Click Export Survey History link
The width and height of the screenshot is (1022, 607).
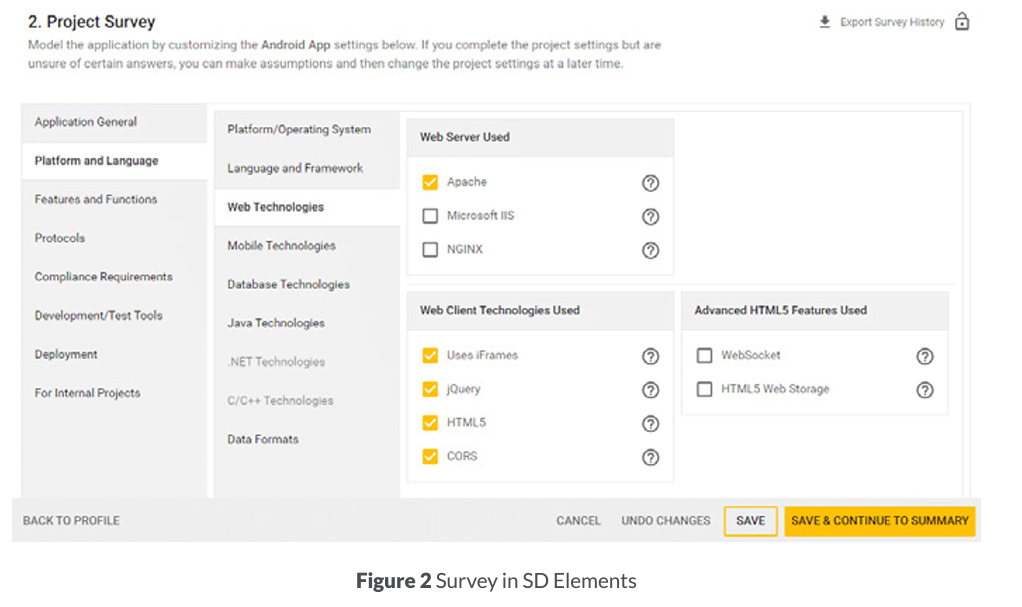(892, 22)
